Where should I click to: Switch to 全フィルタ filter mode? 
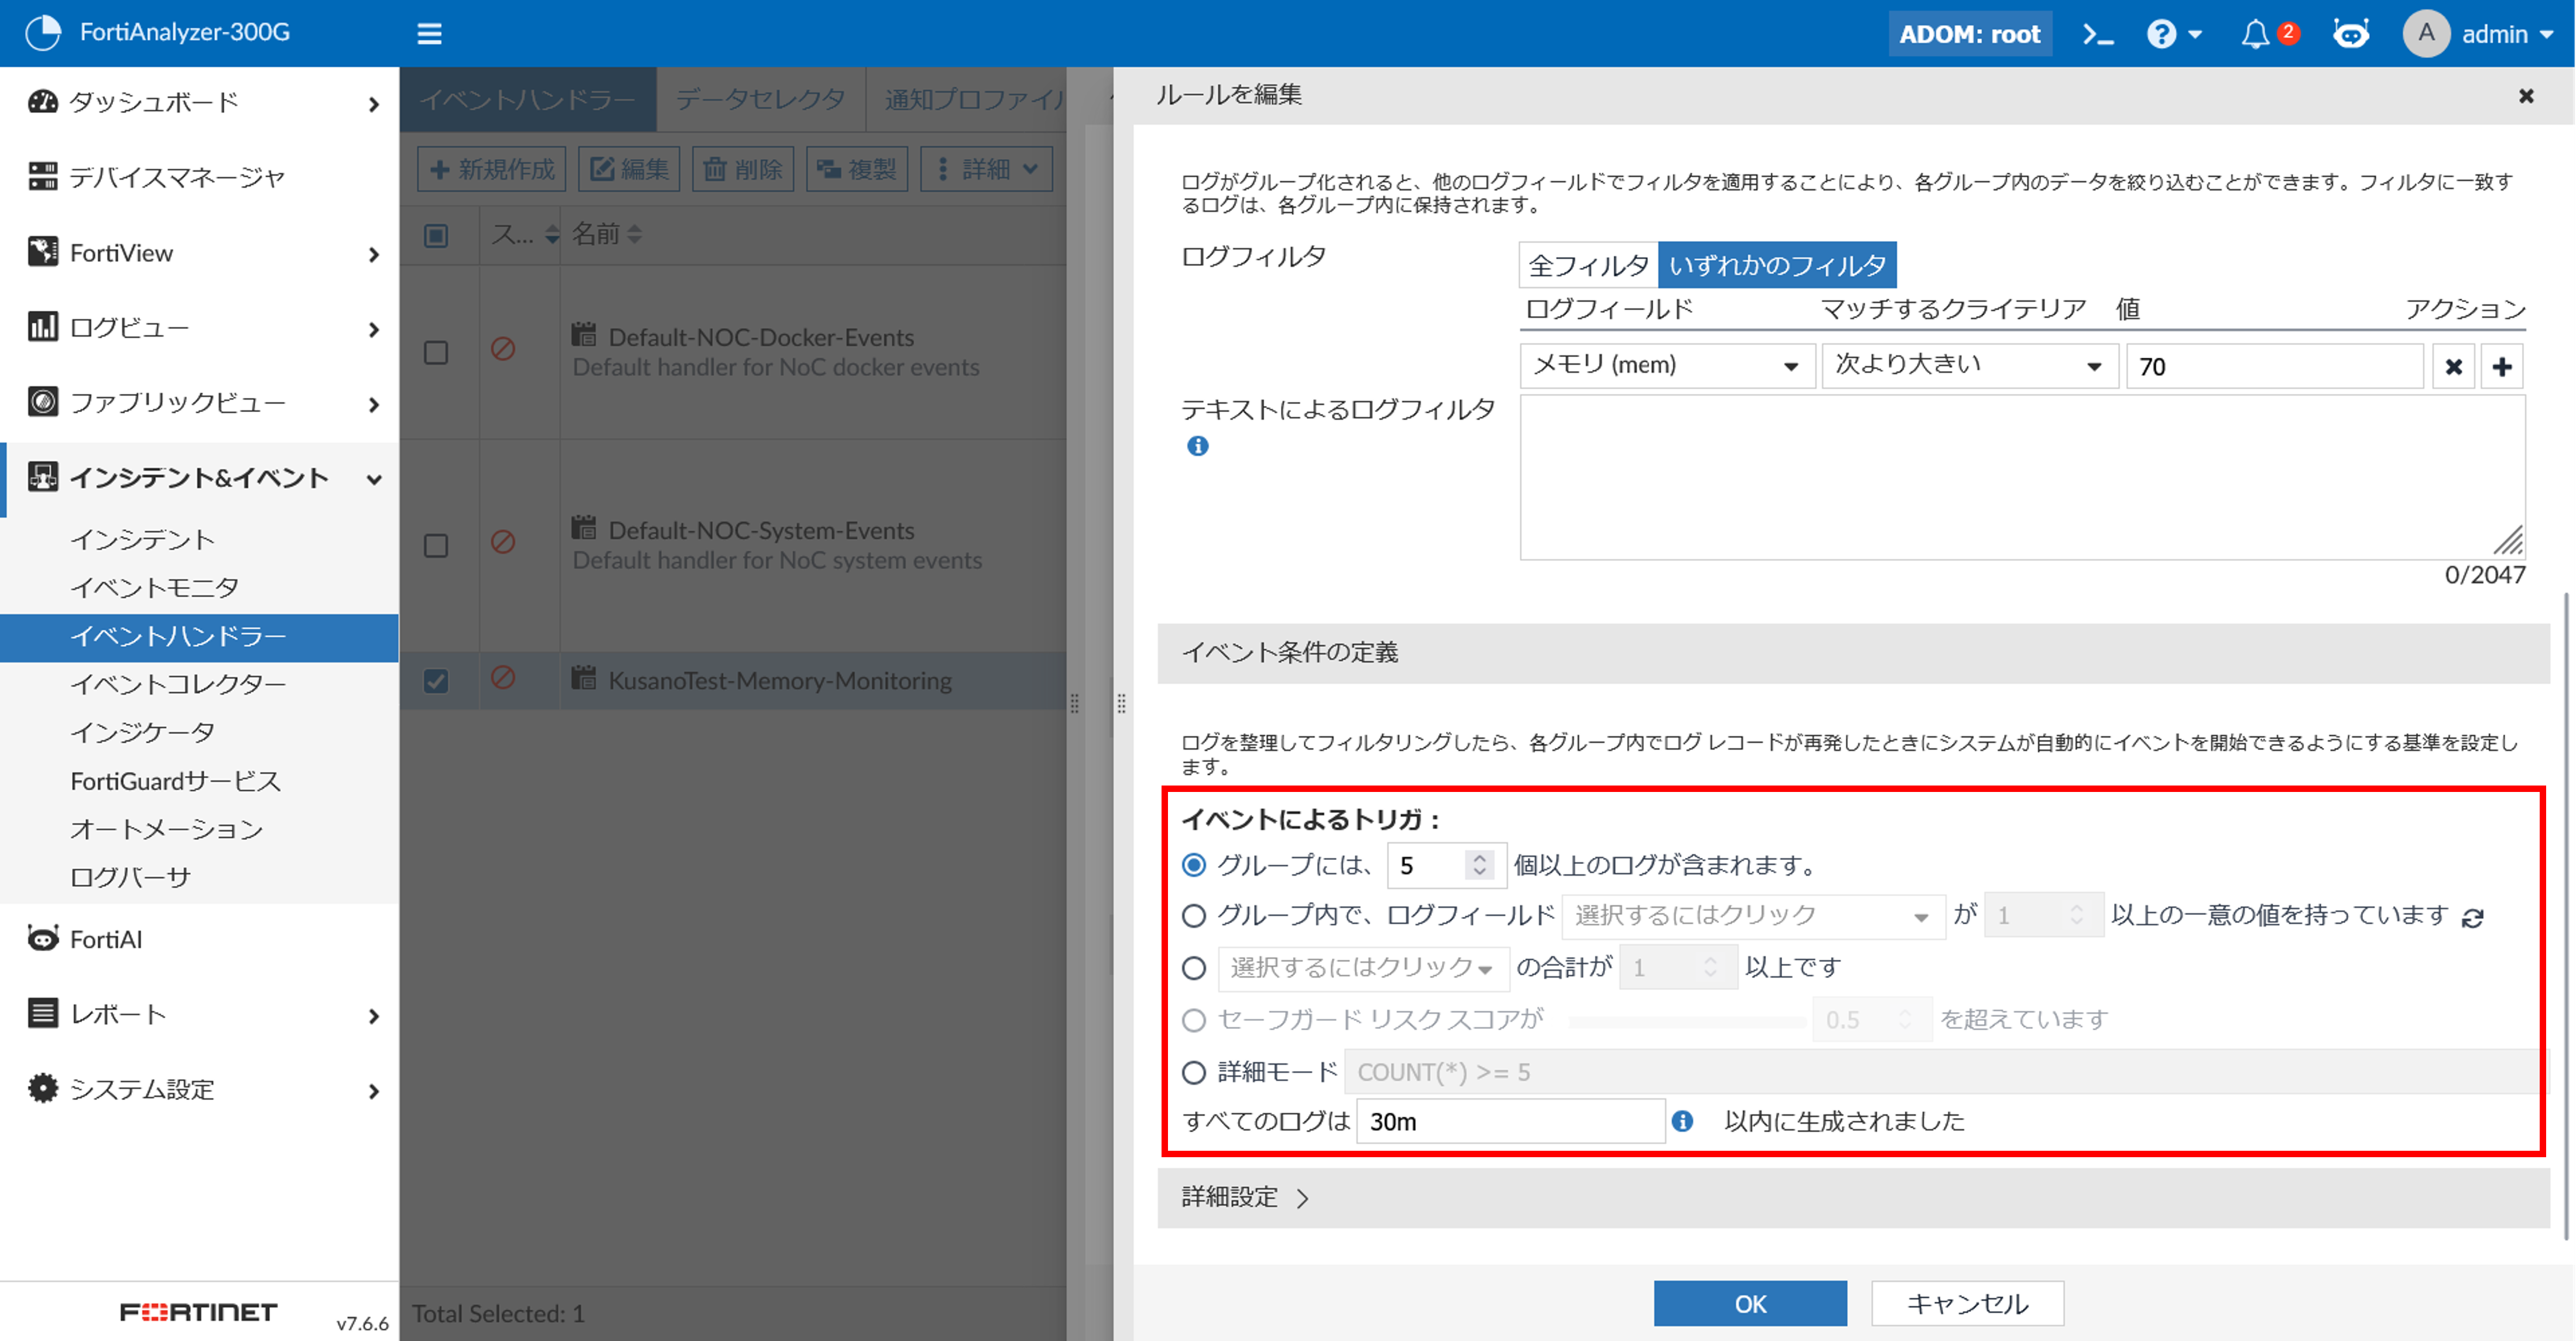1588,266
